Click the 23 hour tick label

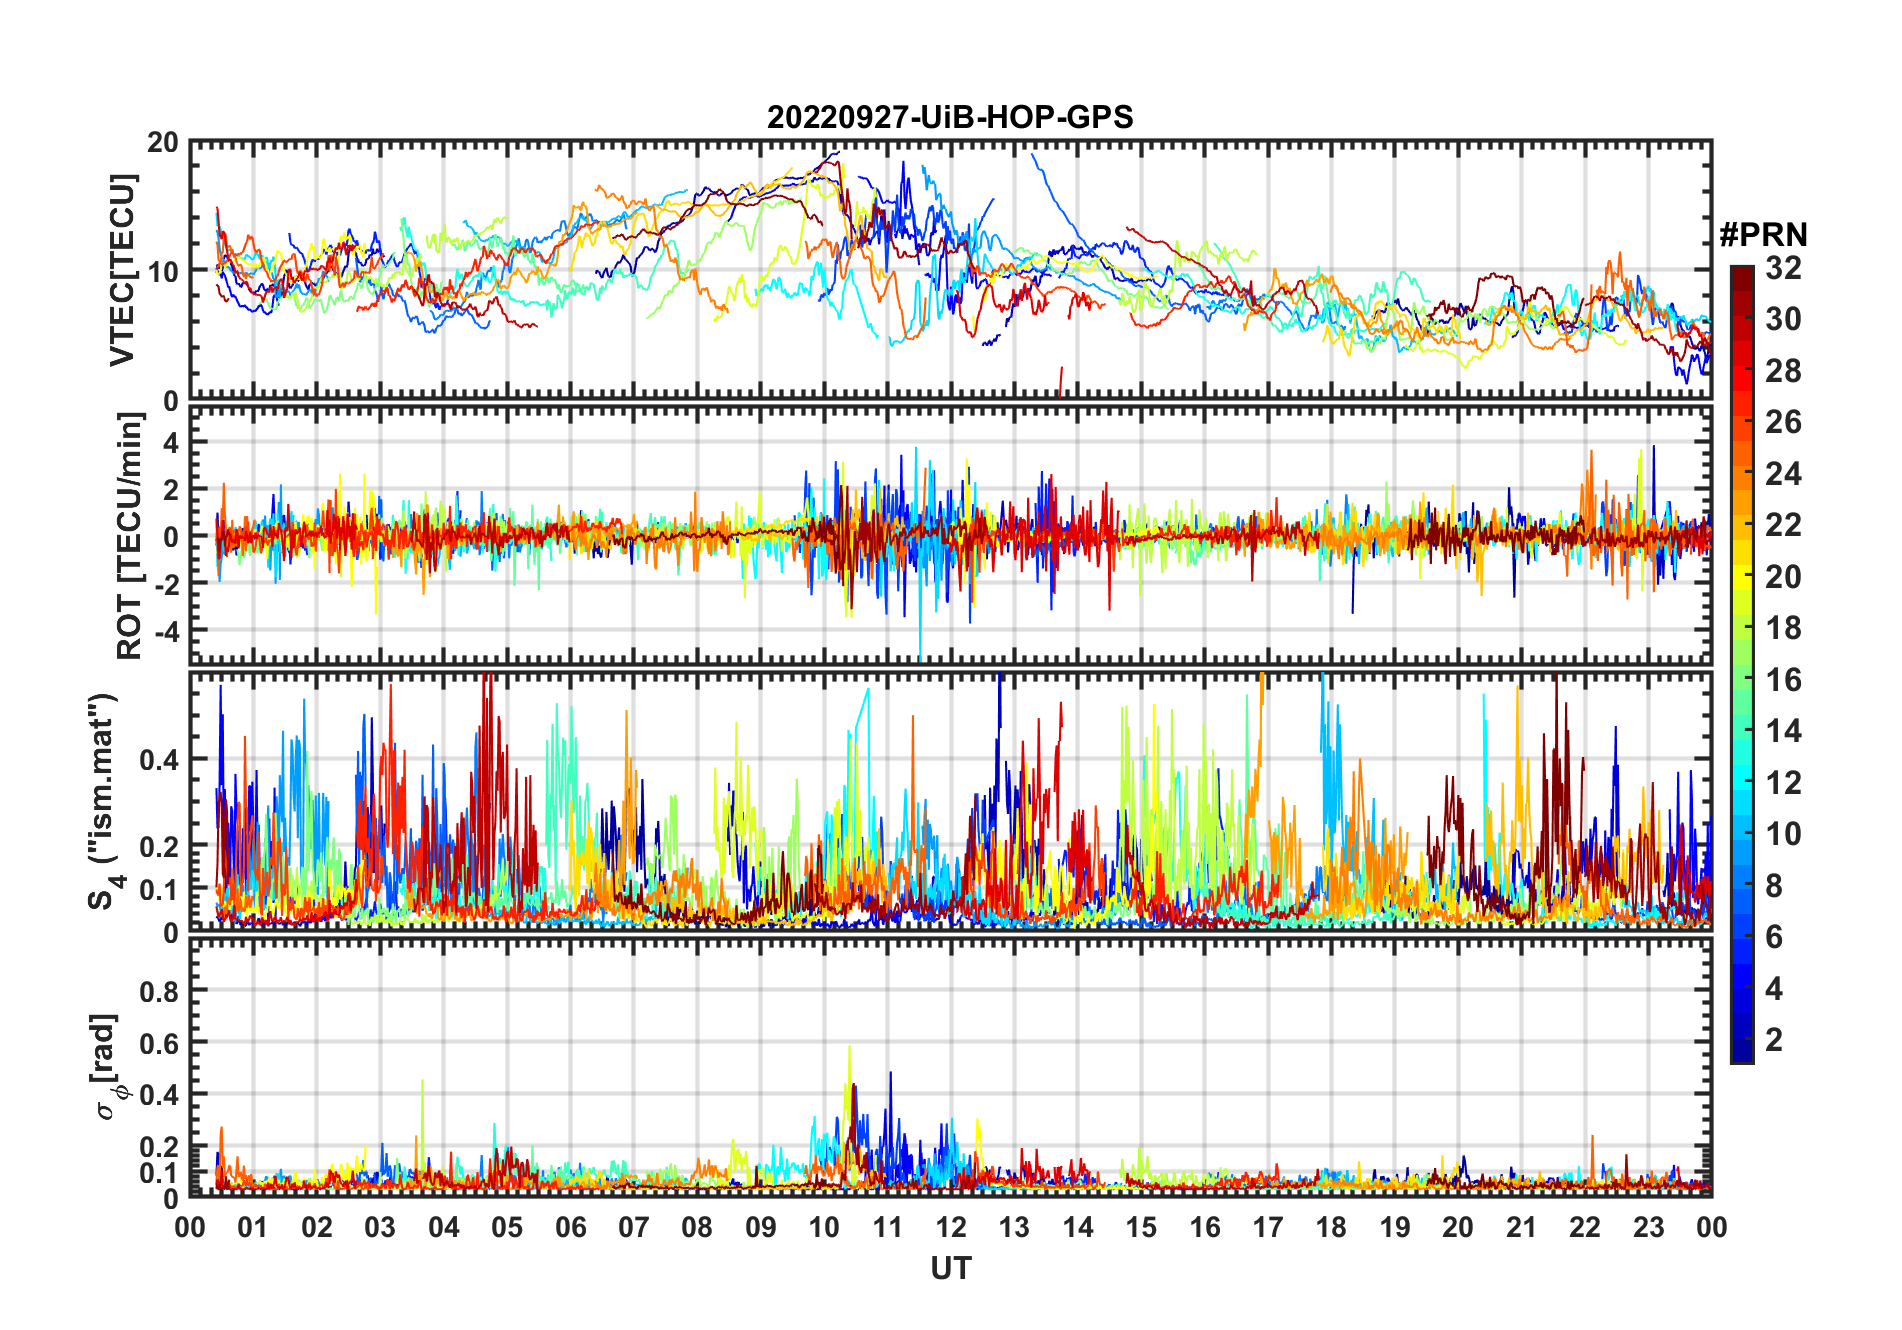click(1648, 1227)
